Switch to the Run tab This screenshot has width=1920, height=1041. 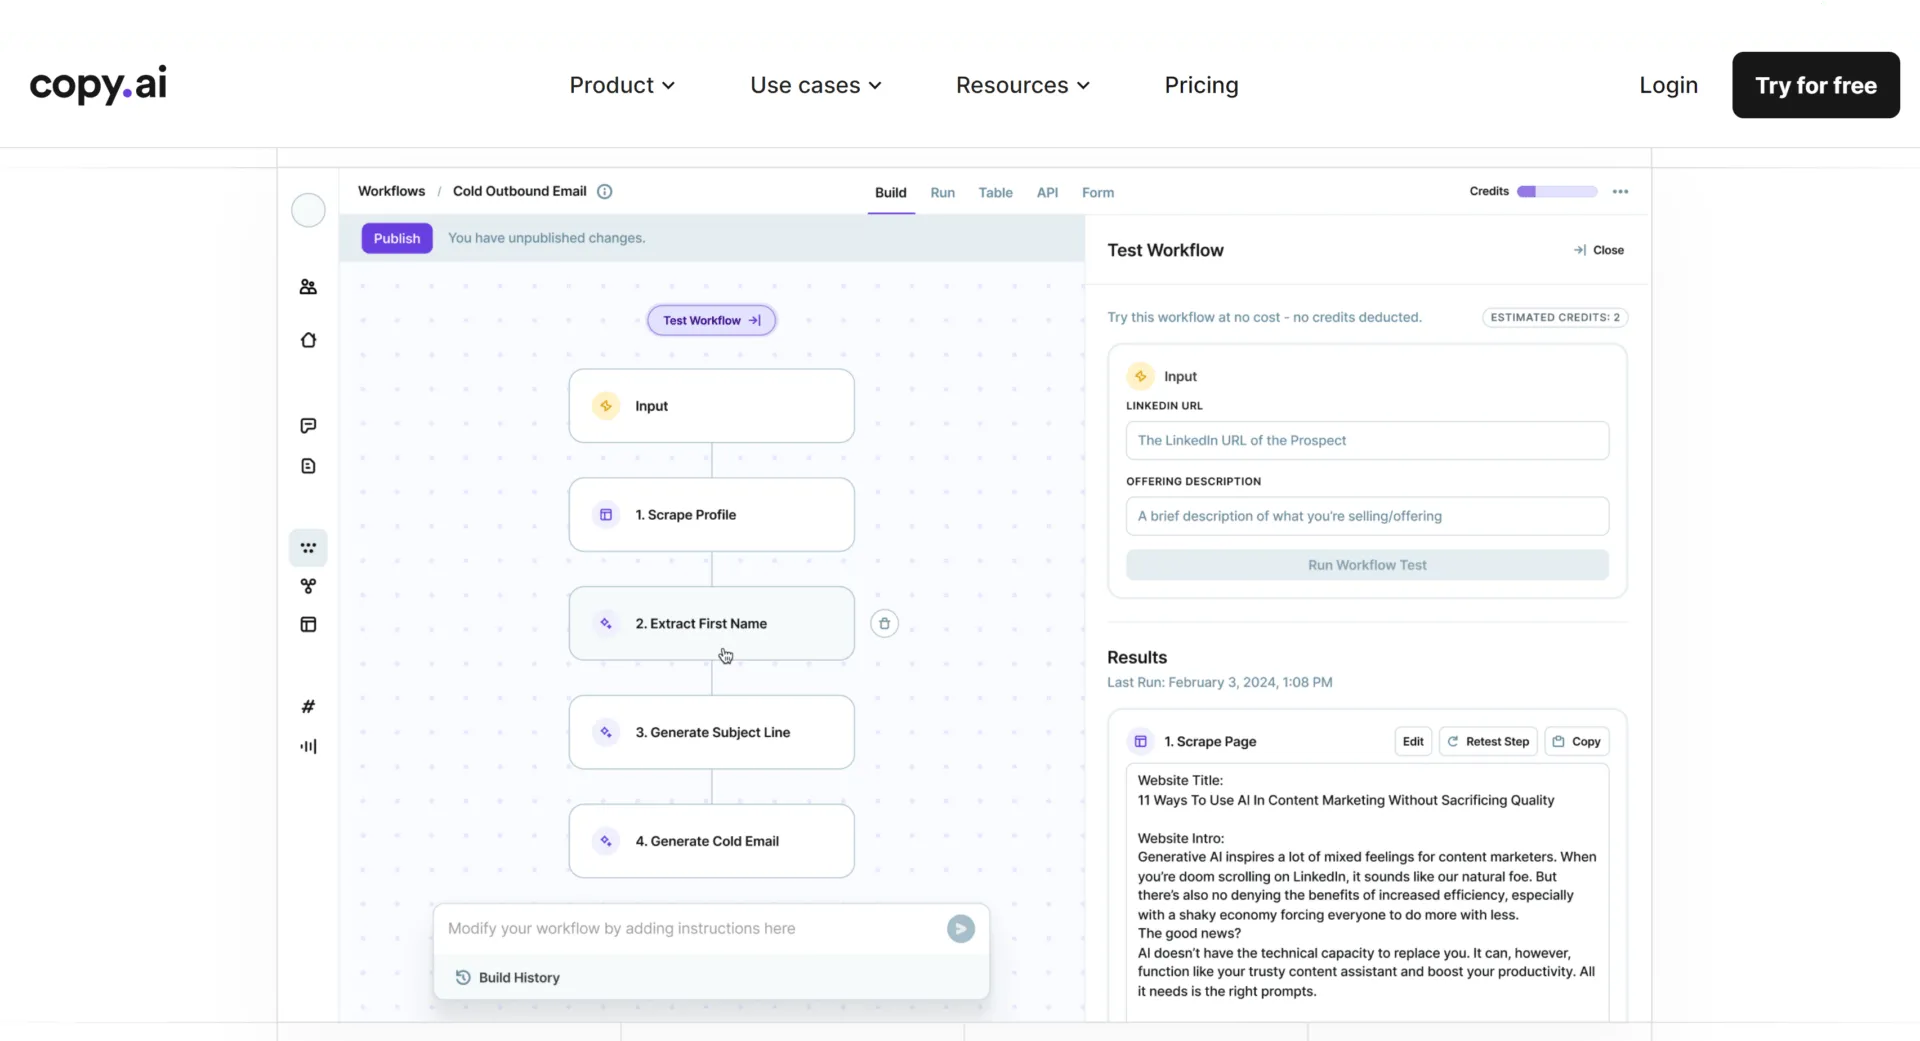click(x=942, y=192)
